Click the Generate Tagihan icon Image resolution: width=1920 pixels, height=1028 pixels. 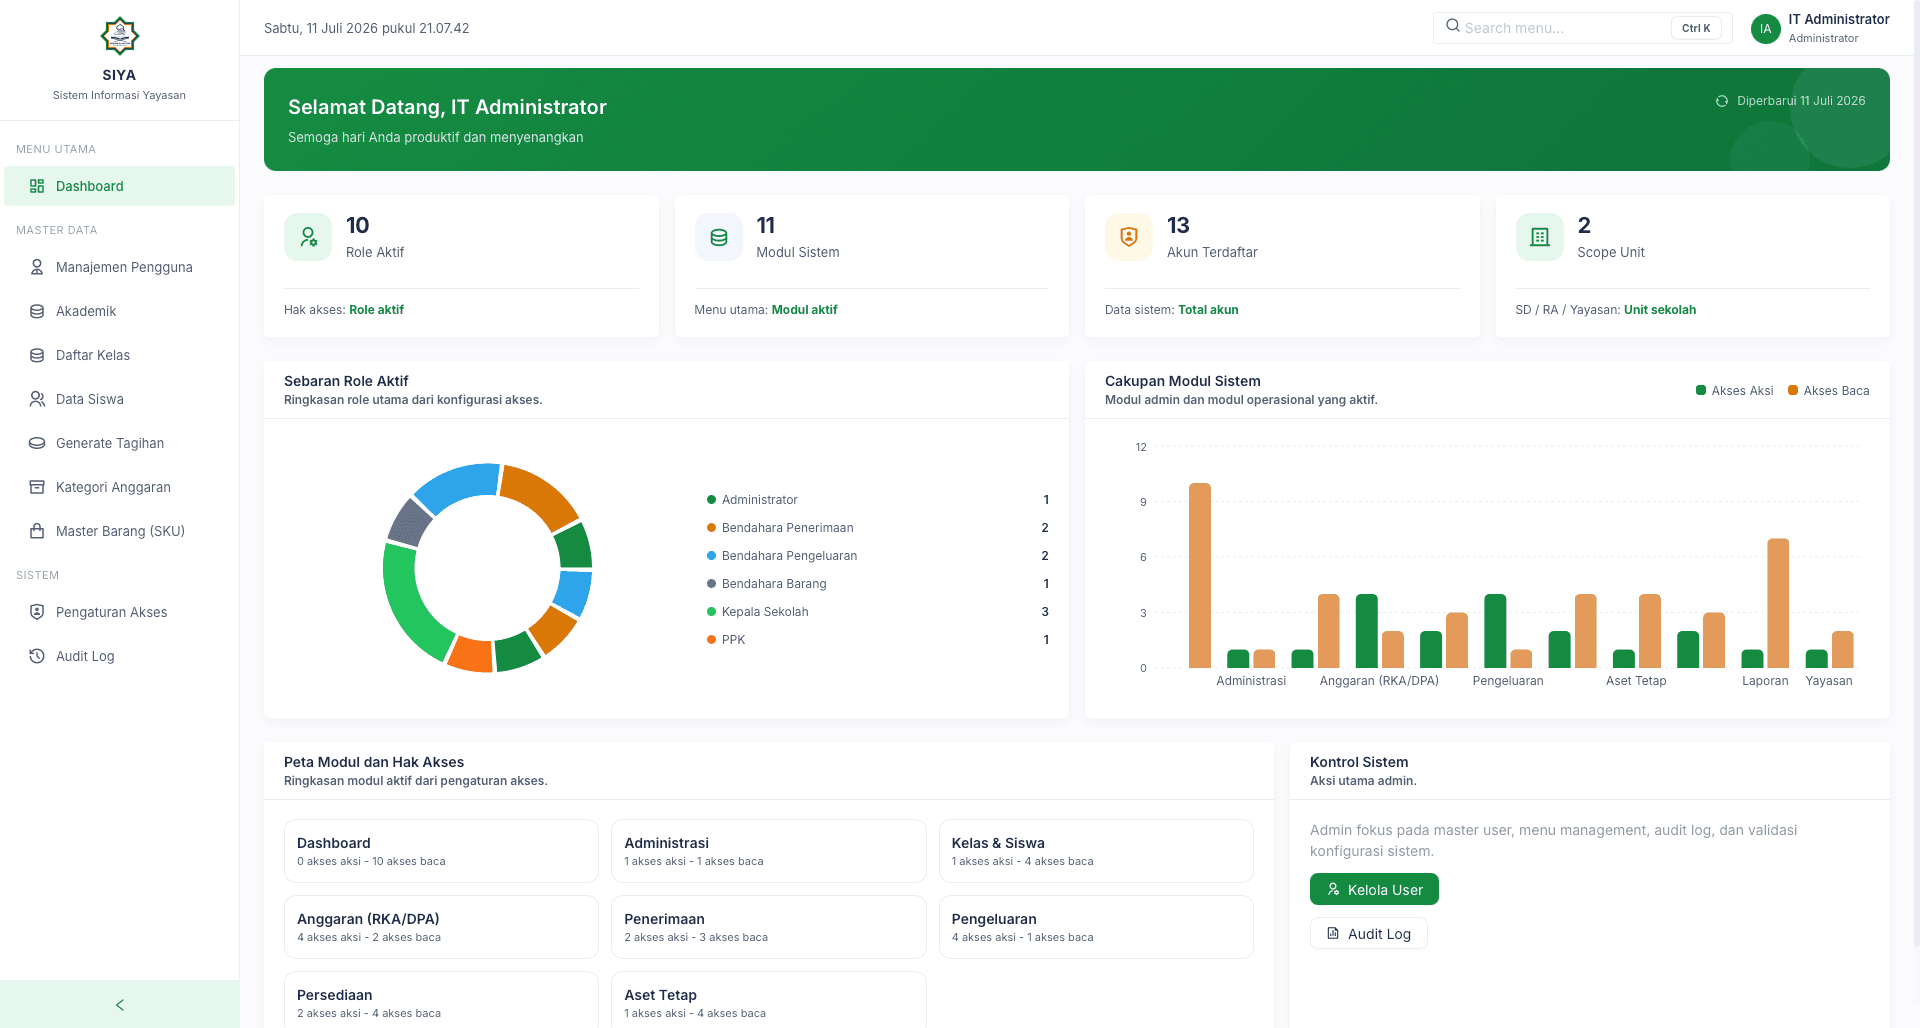click(37, 443)
